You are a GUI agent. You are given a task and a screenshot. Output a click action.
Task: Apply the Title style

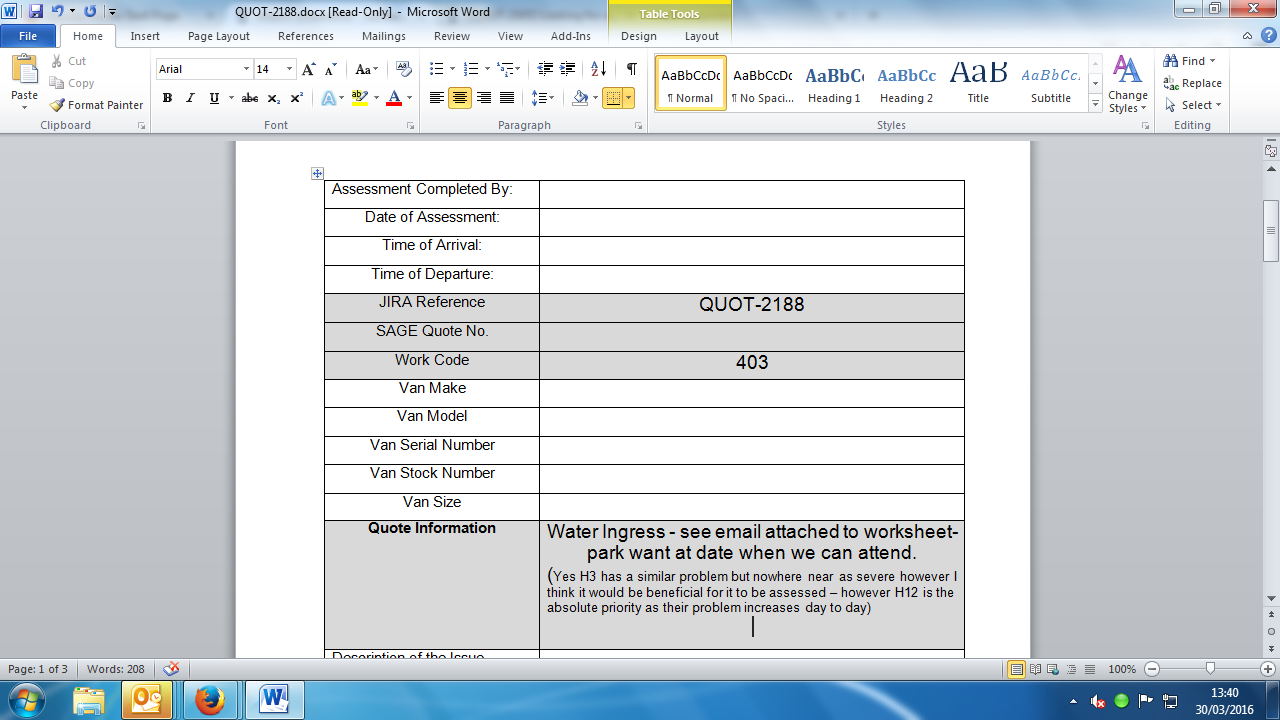978,84
